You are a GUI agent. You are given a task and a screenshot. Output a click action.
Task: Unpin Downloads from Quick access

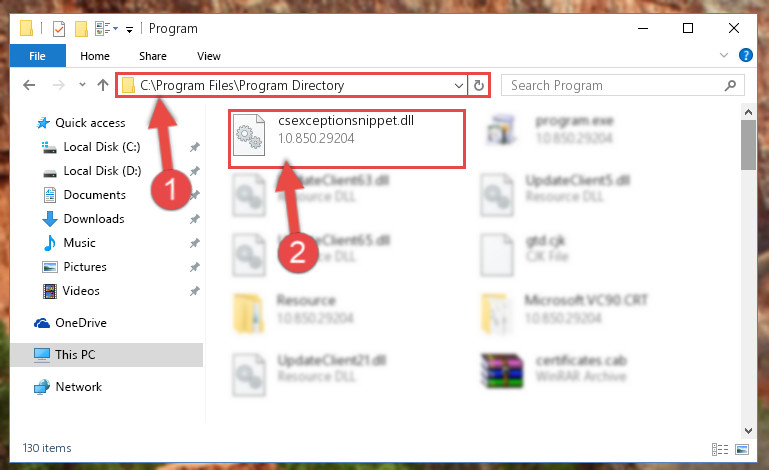click(195, 219)
